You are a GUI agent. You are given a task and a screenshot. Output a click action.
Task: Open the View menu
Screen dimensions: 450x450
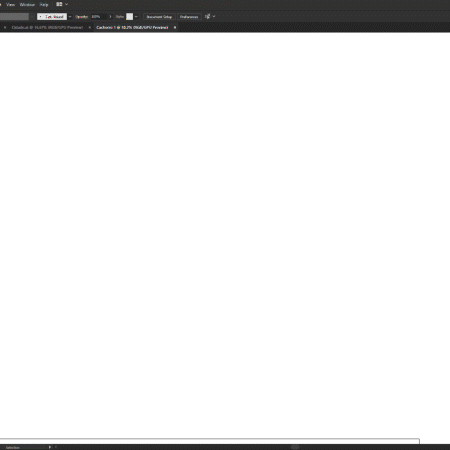(x=10, y=5)
